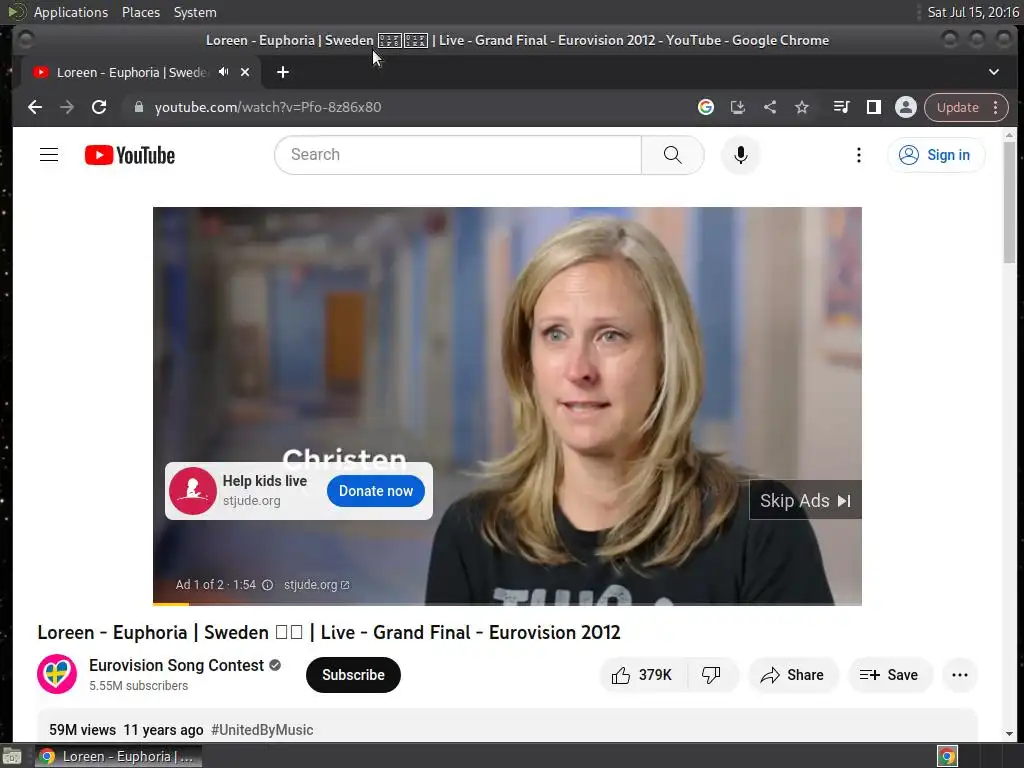Click the 59M views text

click(82, 729)
